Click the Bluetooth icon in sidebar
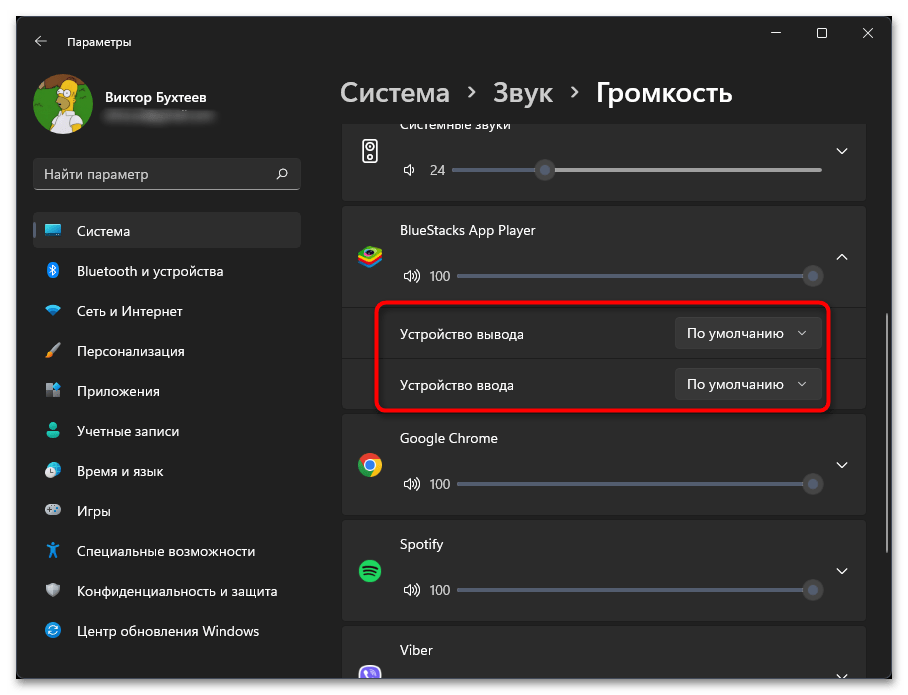908x695 pixels. pos(53,270)
